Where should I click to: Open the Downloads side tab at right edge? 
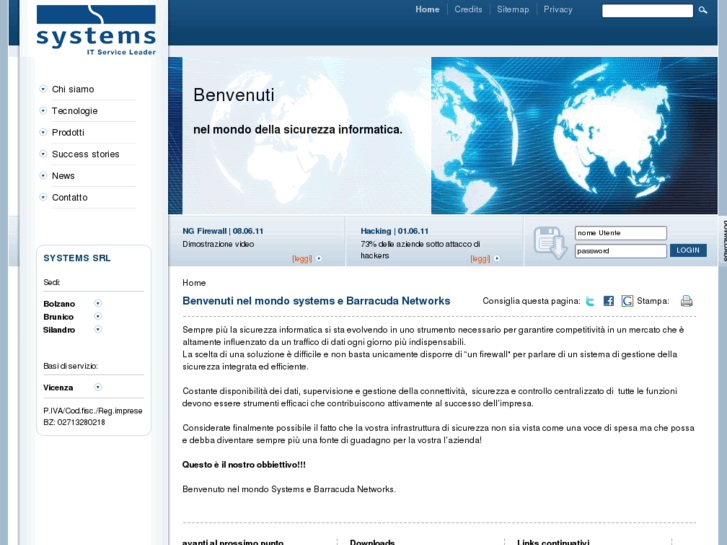click(723, 241)
